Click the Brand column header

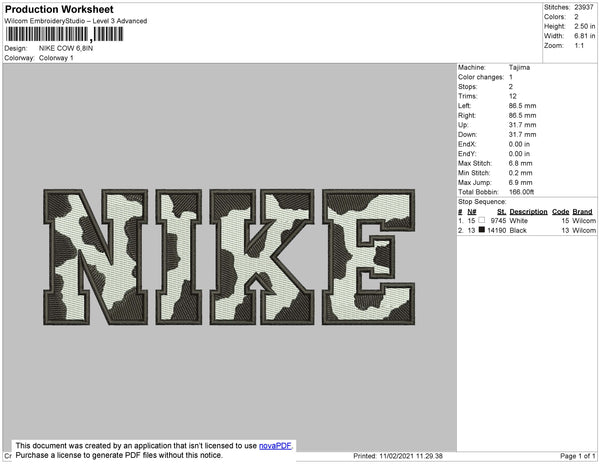point(583,212)
